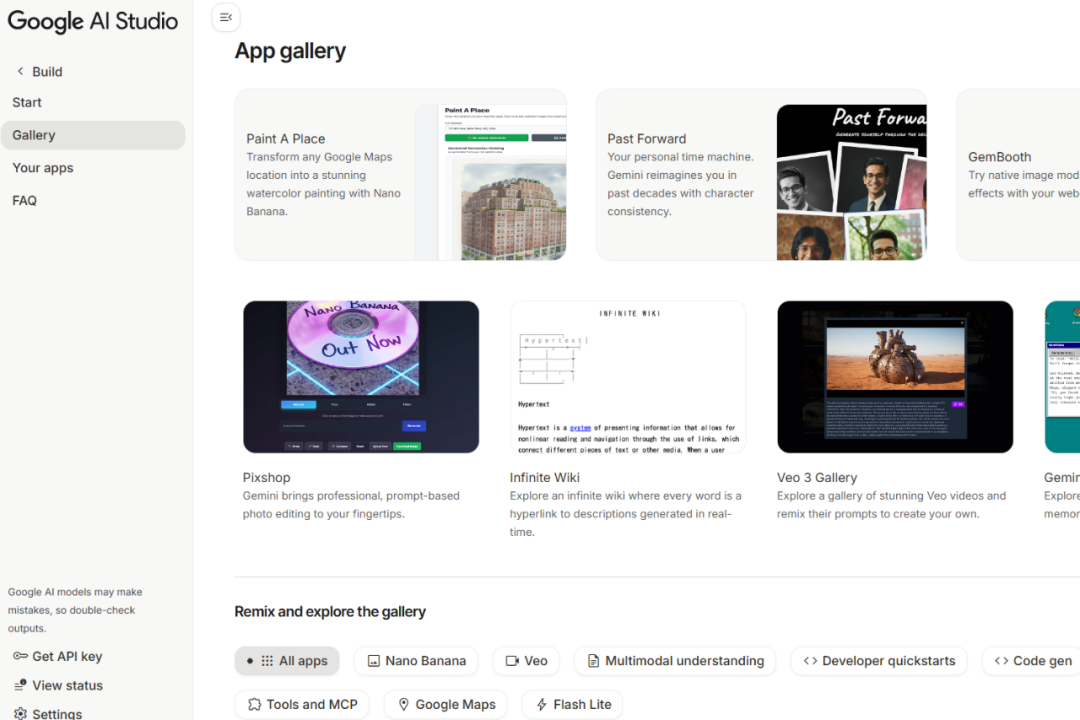Screen dimensions: 1080x720
Task: Filter gallery by Veo
Action: [526, 661]
